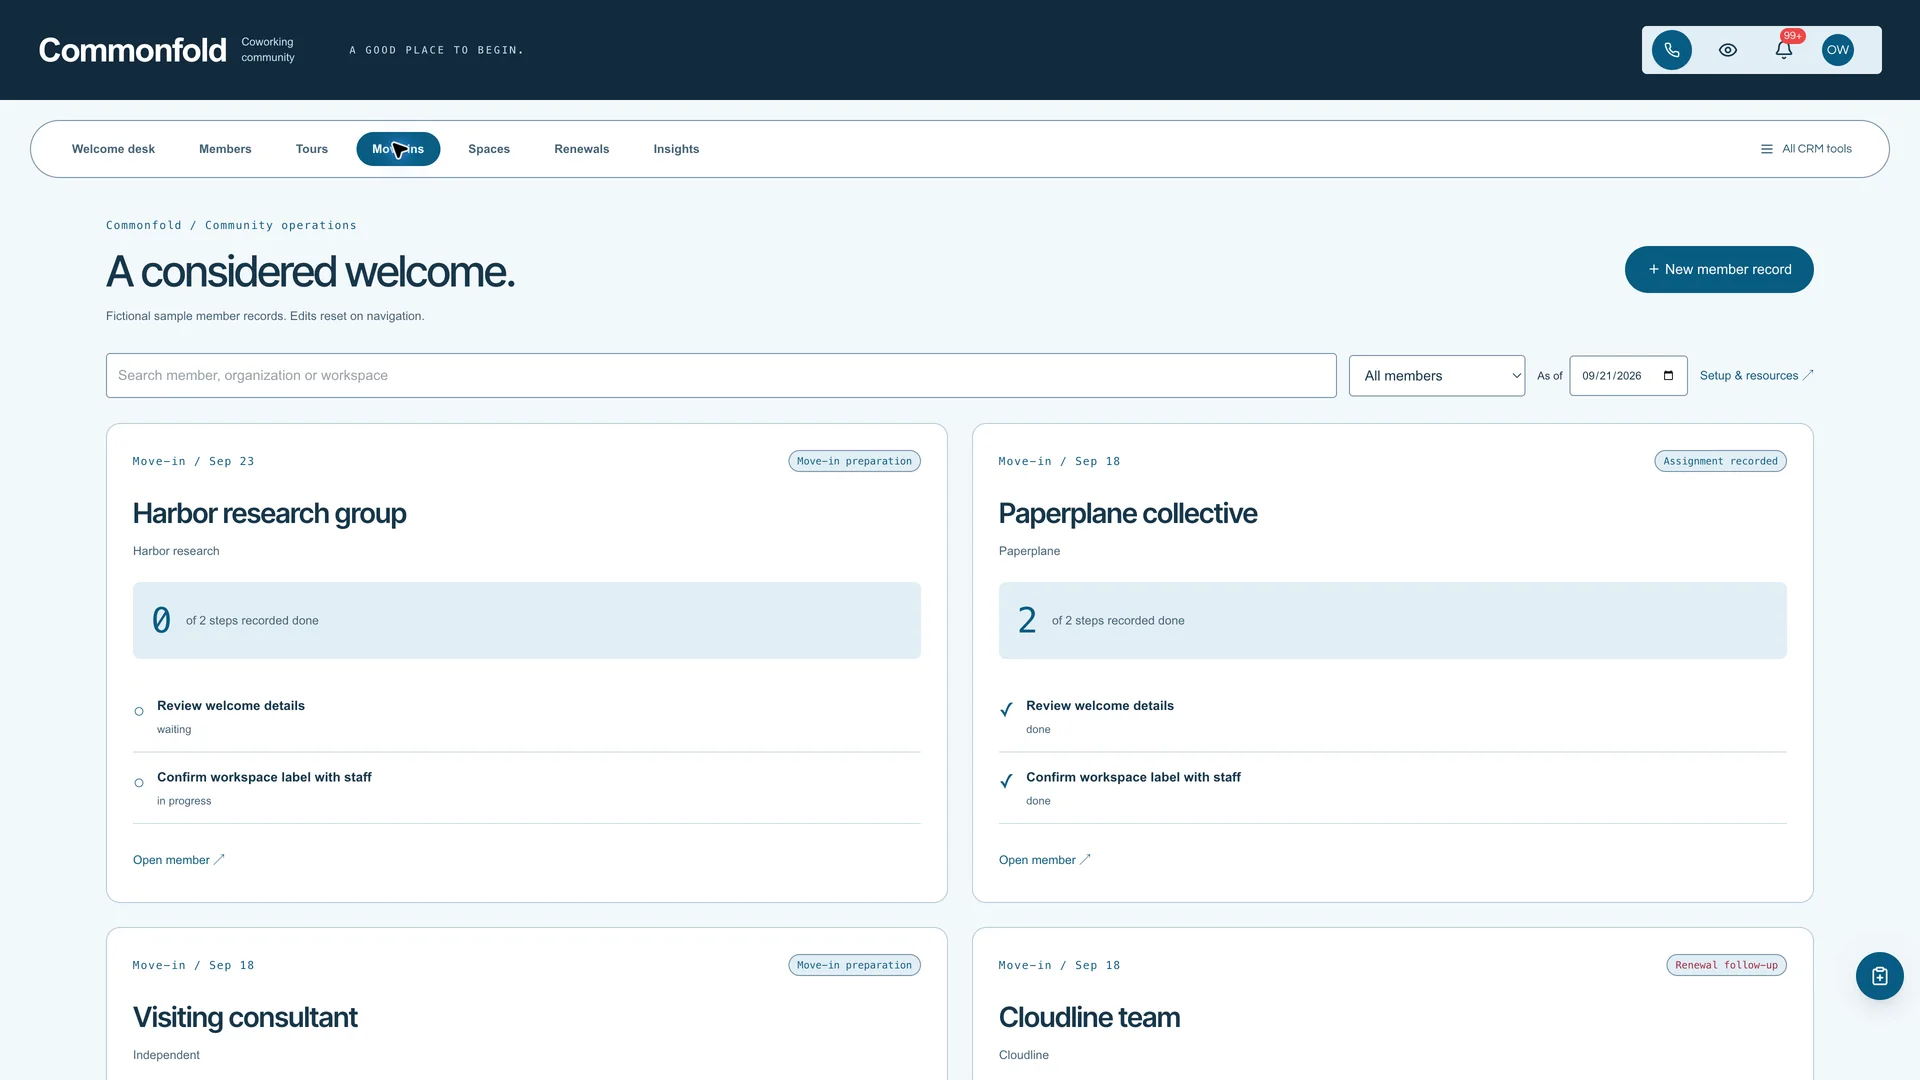1920x1080 pixels.
Task: Open notifications bell with 99+ badge
Action: (x=1783, y=50)
